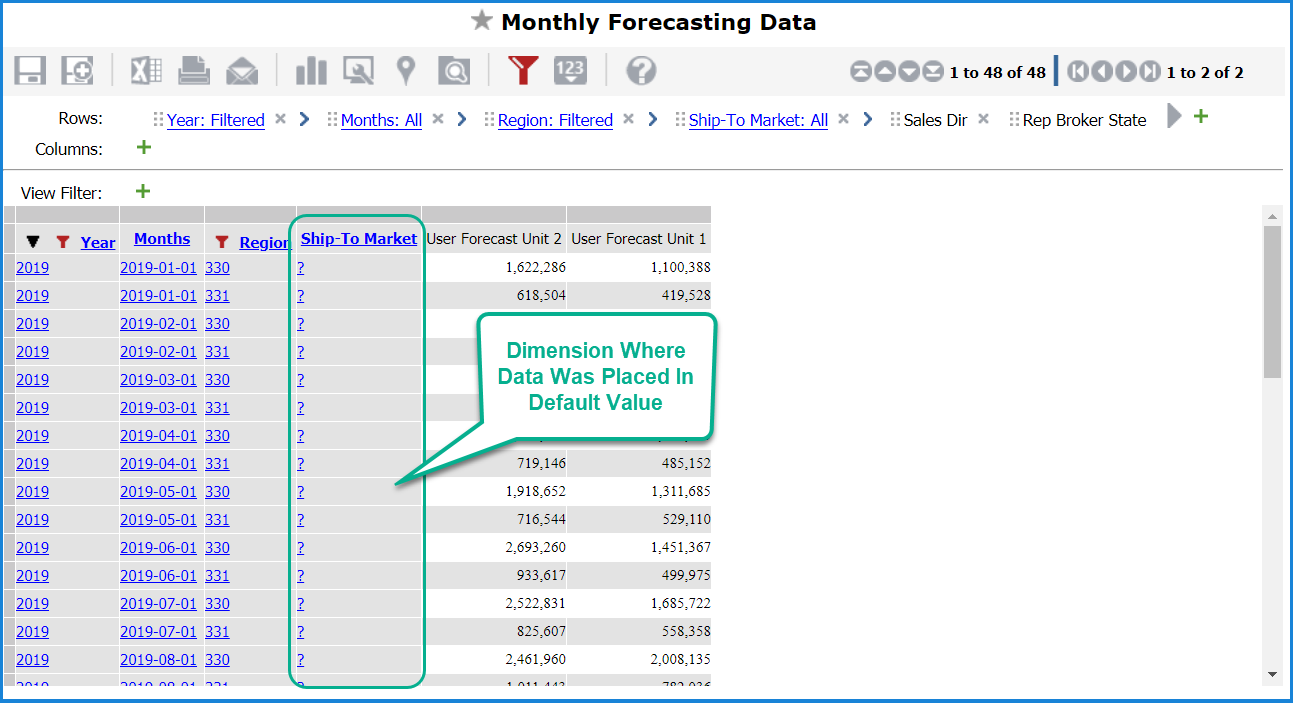Toggle the red filter icon beside Region header
This screenshot has height=703, width=1293.
pyautogui.click(x=222, y=242)
